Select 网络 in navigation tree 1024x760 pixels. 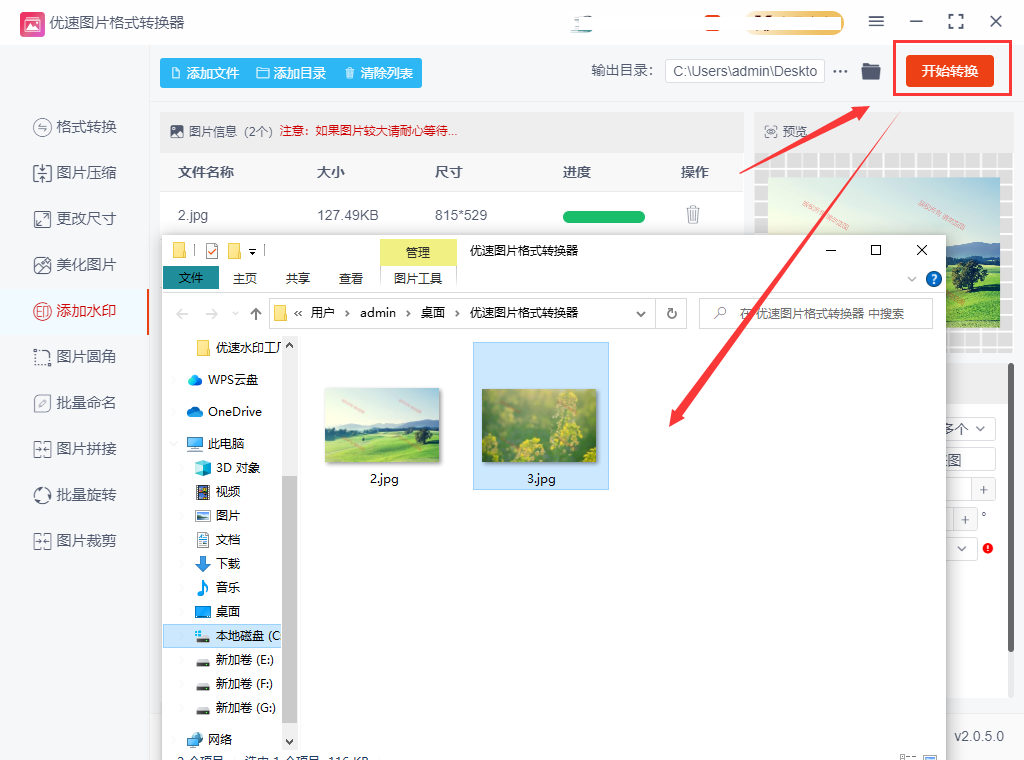click(x=210, y=740)
